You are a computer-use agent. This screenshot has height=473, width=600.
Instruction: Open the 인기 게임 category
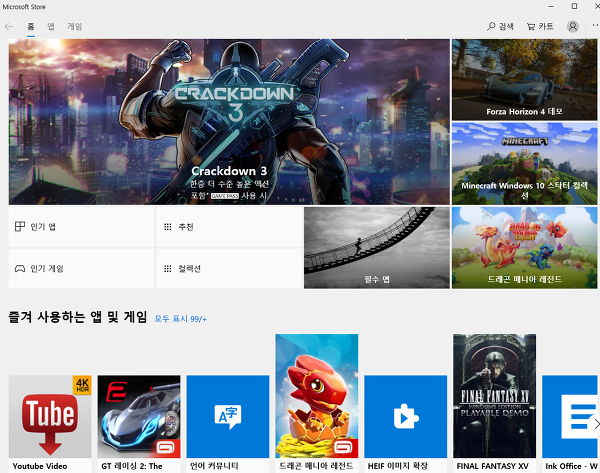pos(82,269)
